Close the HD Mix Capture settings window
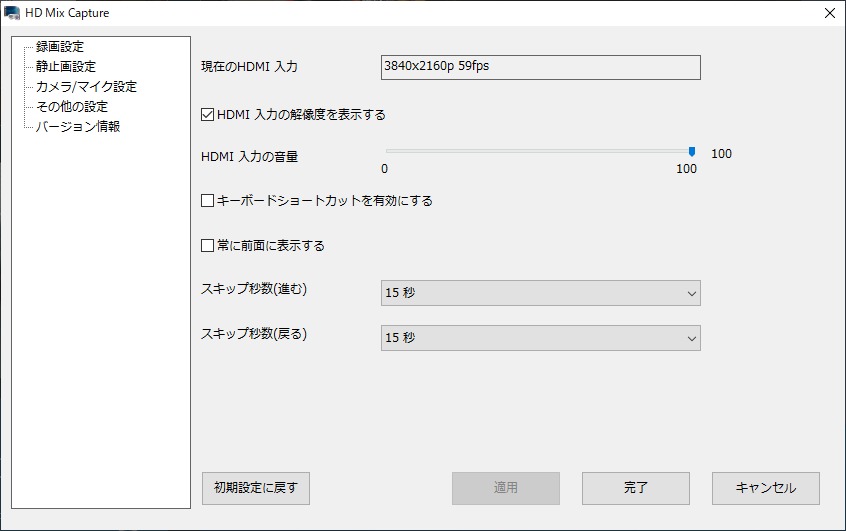846x531 pixels. pyautogui.click(x=829, y=13)
